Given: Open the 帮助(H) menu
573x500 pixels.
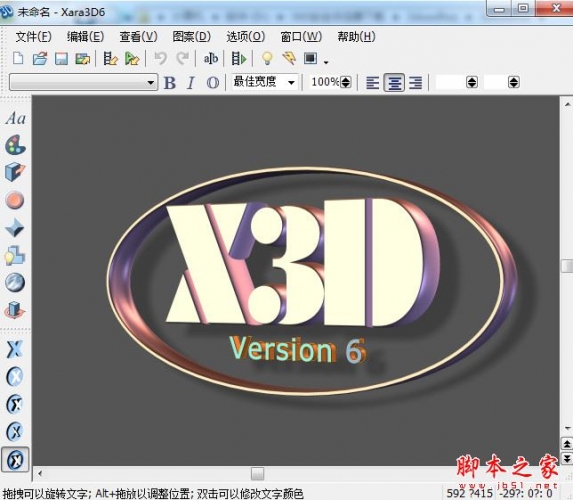Looking at the screenshot, I should [x=356, y=37].
